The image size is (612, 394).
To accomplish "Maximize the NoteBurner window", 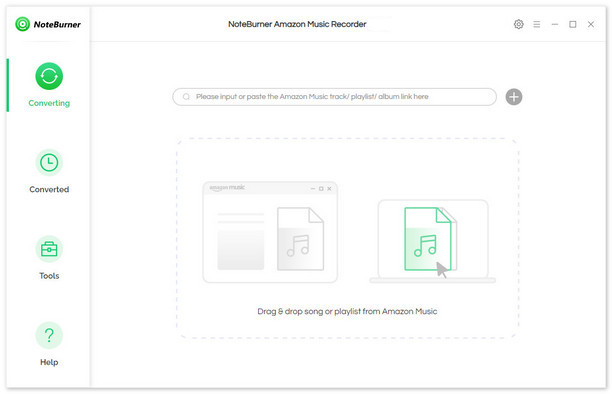I will (x=573, y=24).
